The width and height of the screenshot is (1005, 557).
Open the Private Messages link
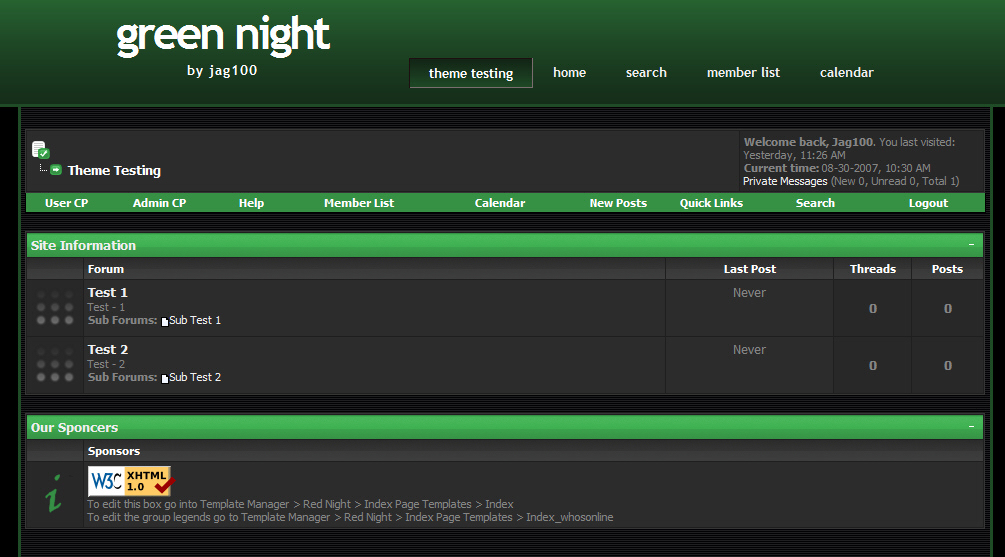pos(785,181)
